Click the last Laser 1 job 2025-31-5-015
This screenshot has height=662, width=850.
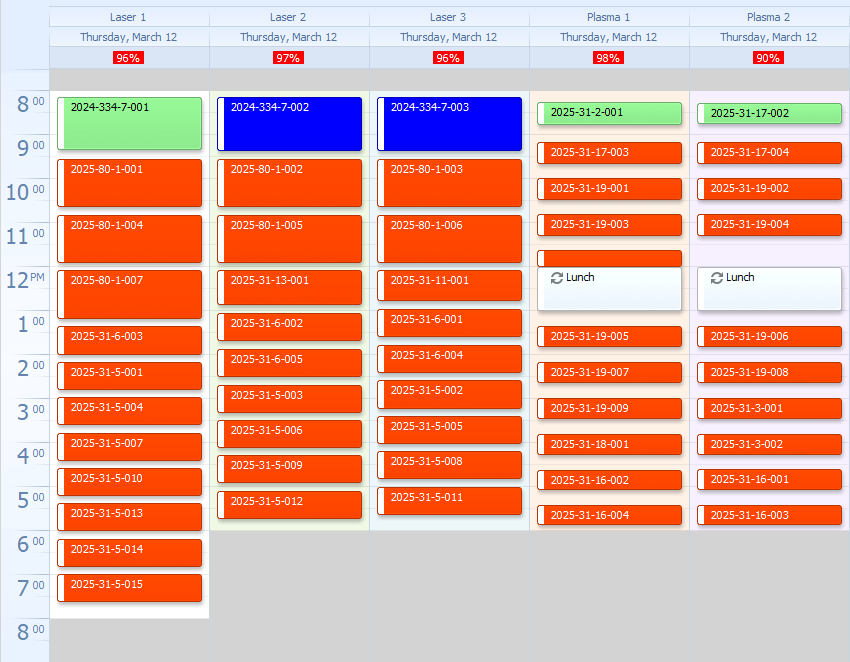click(130, 588)
